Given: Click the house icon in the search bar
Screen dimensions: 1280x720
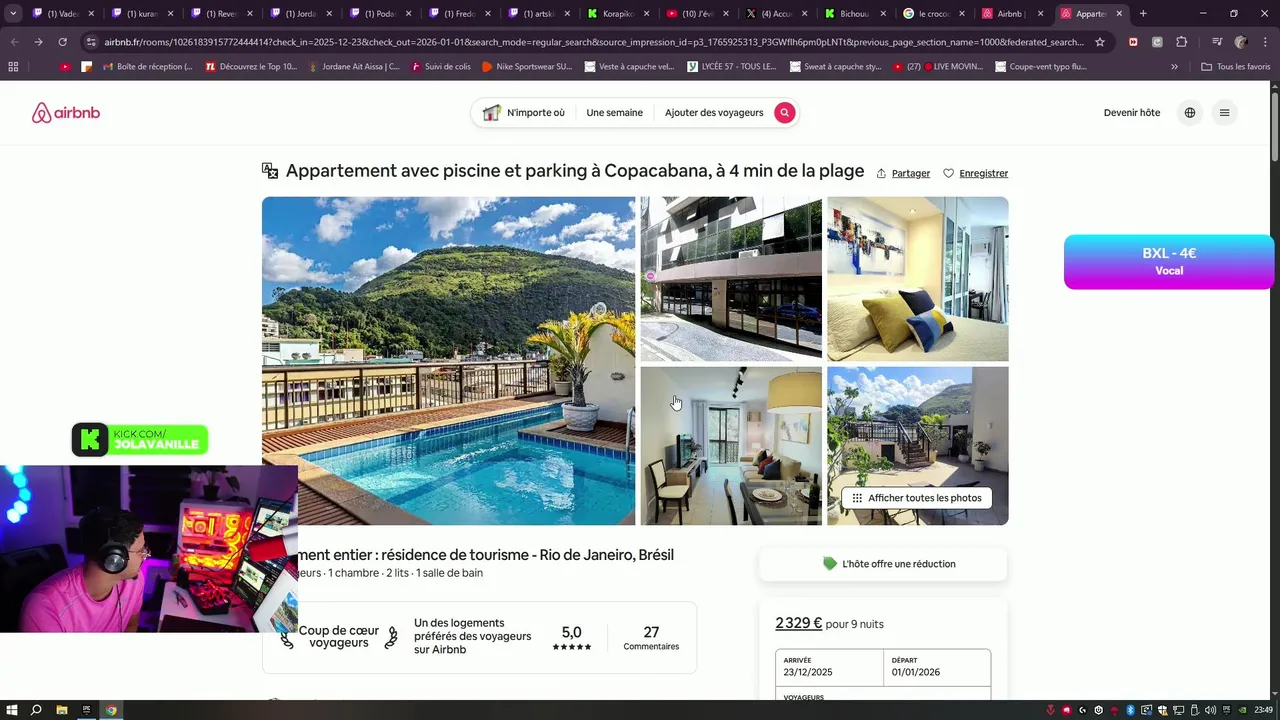Looking at the screenshot, I should point(491,113).
